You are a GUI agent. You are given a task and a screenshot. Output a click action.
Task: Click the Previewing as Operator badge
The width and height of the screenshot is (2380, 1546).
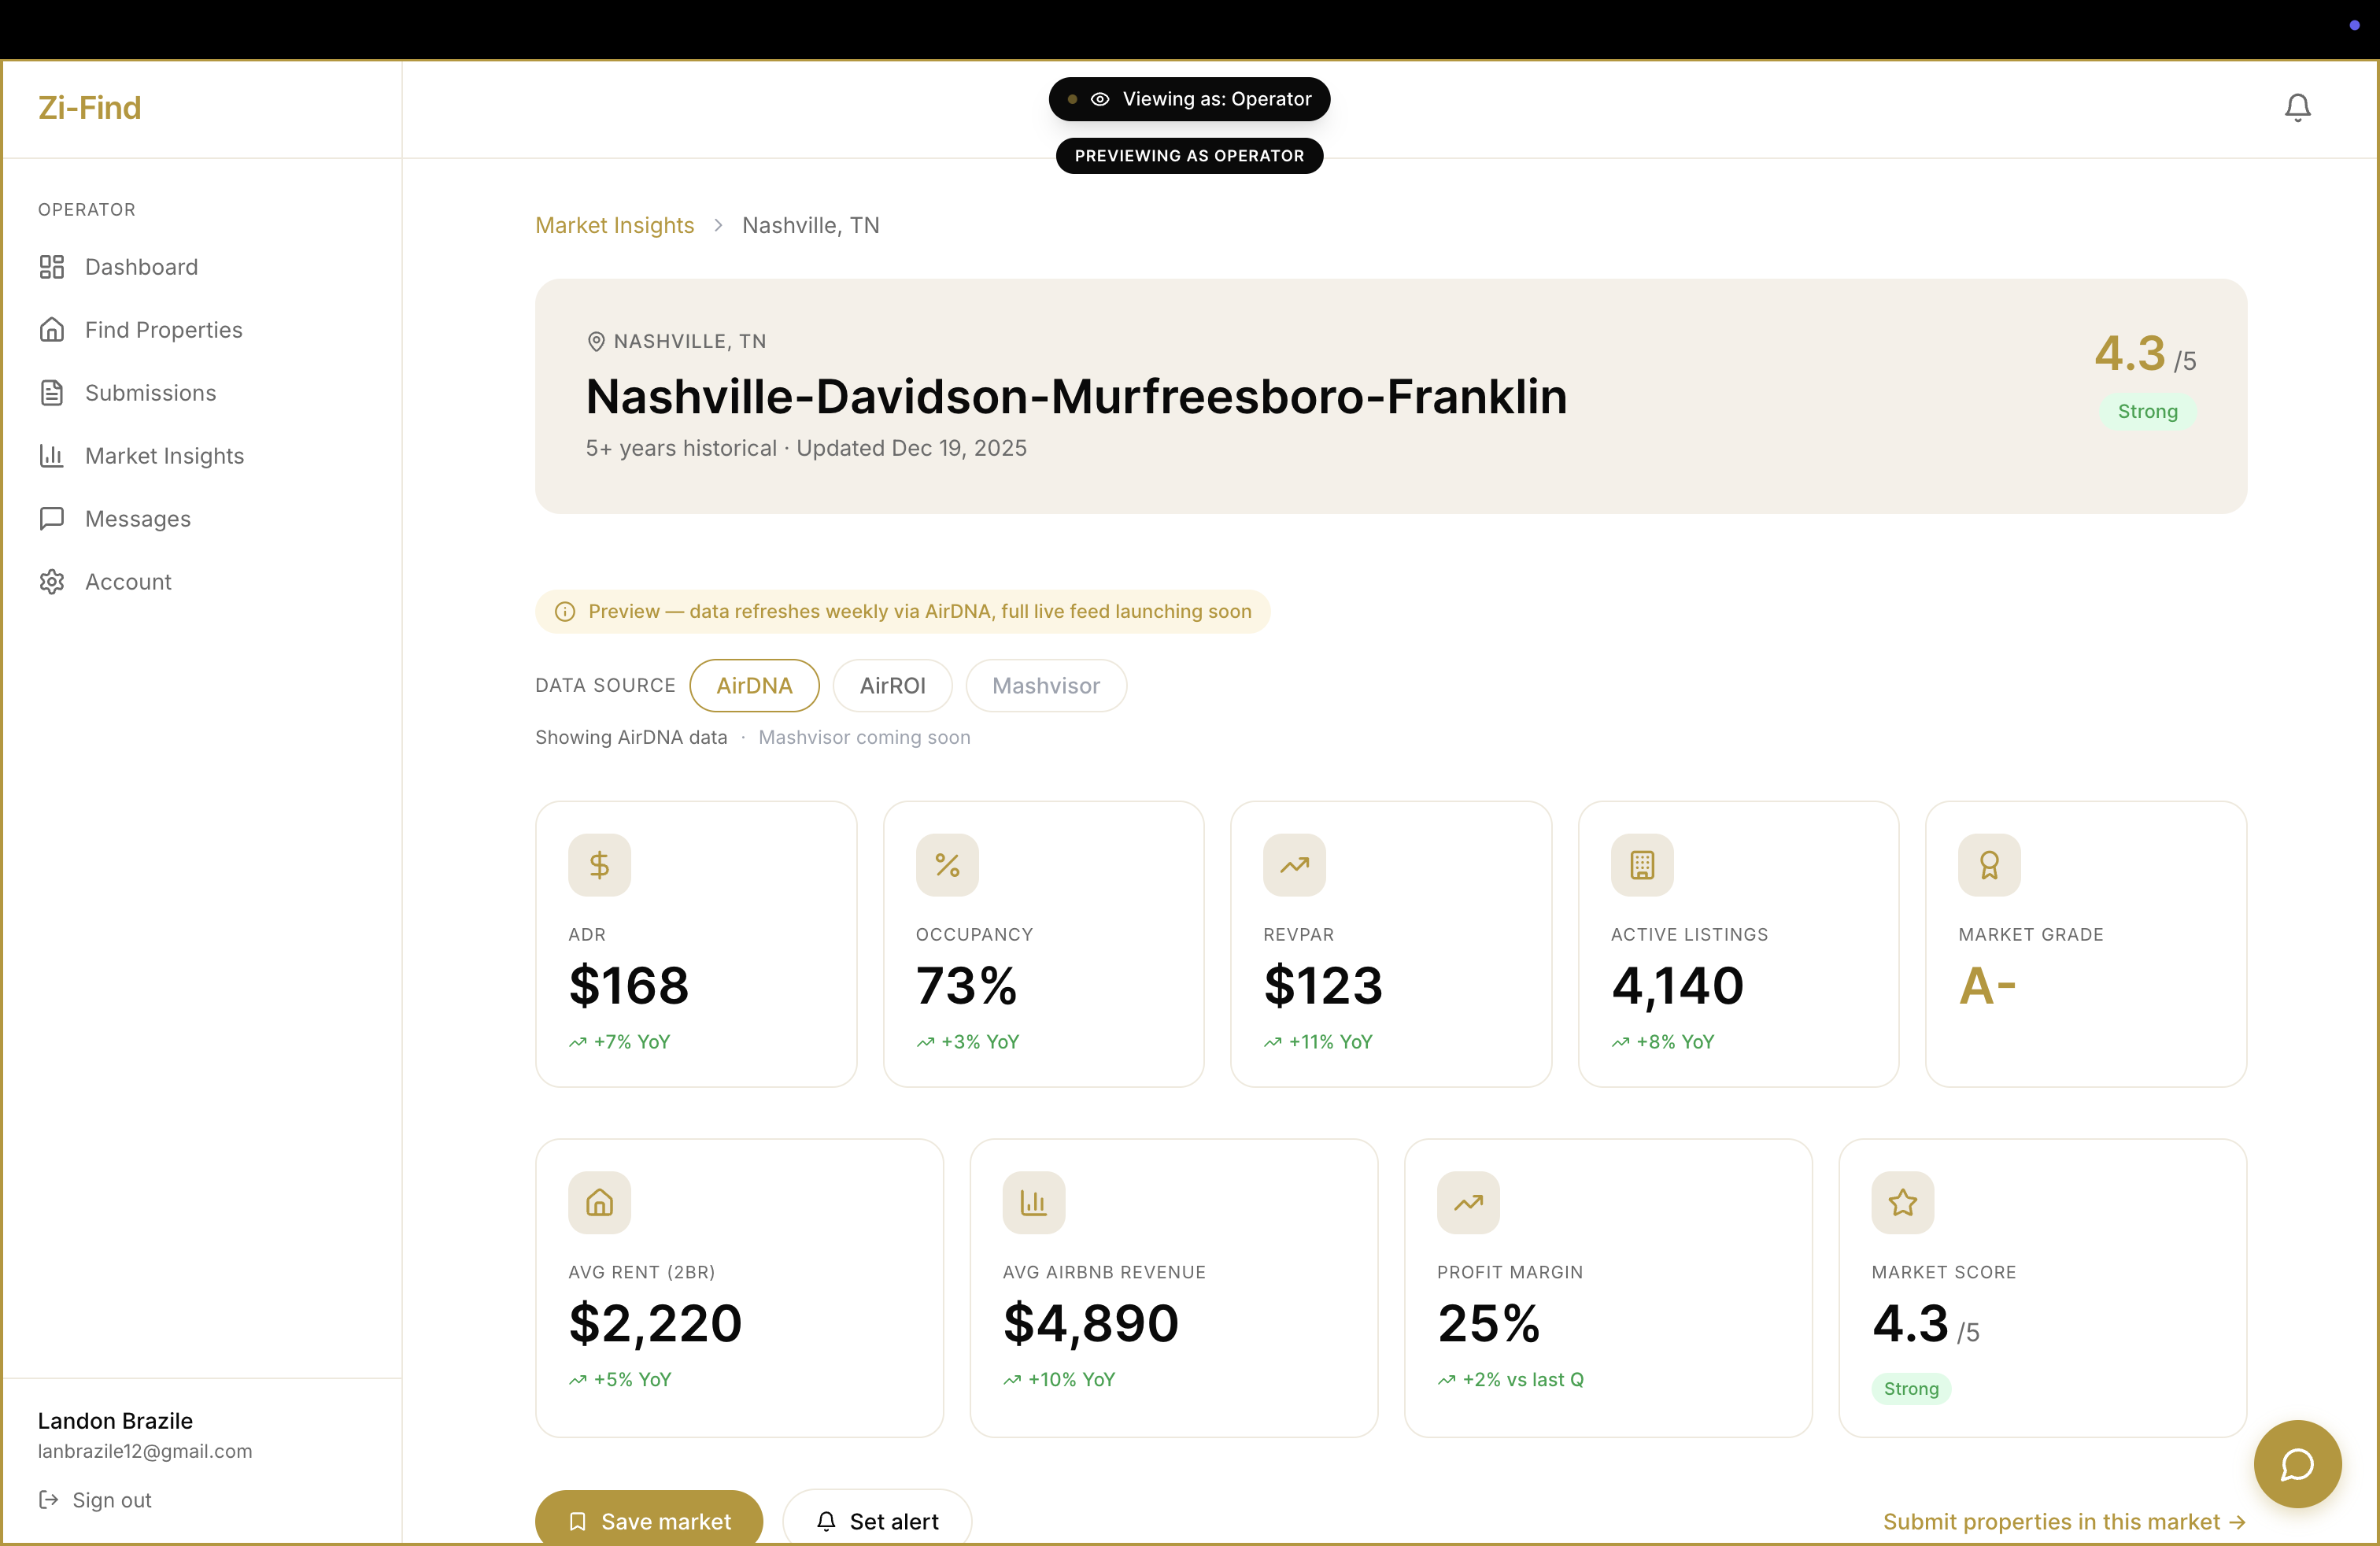1189,156
